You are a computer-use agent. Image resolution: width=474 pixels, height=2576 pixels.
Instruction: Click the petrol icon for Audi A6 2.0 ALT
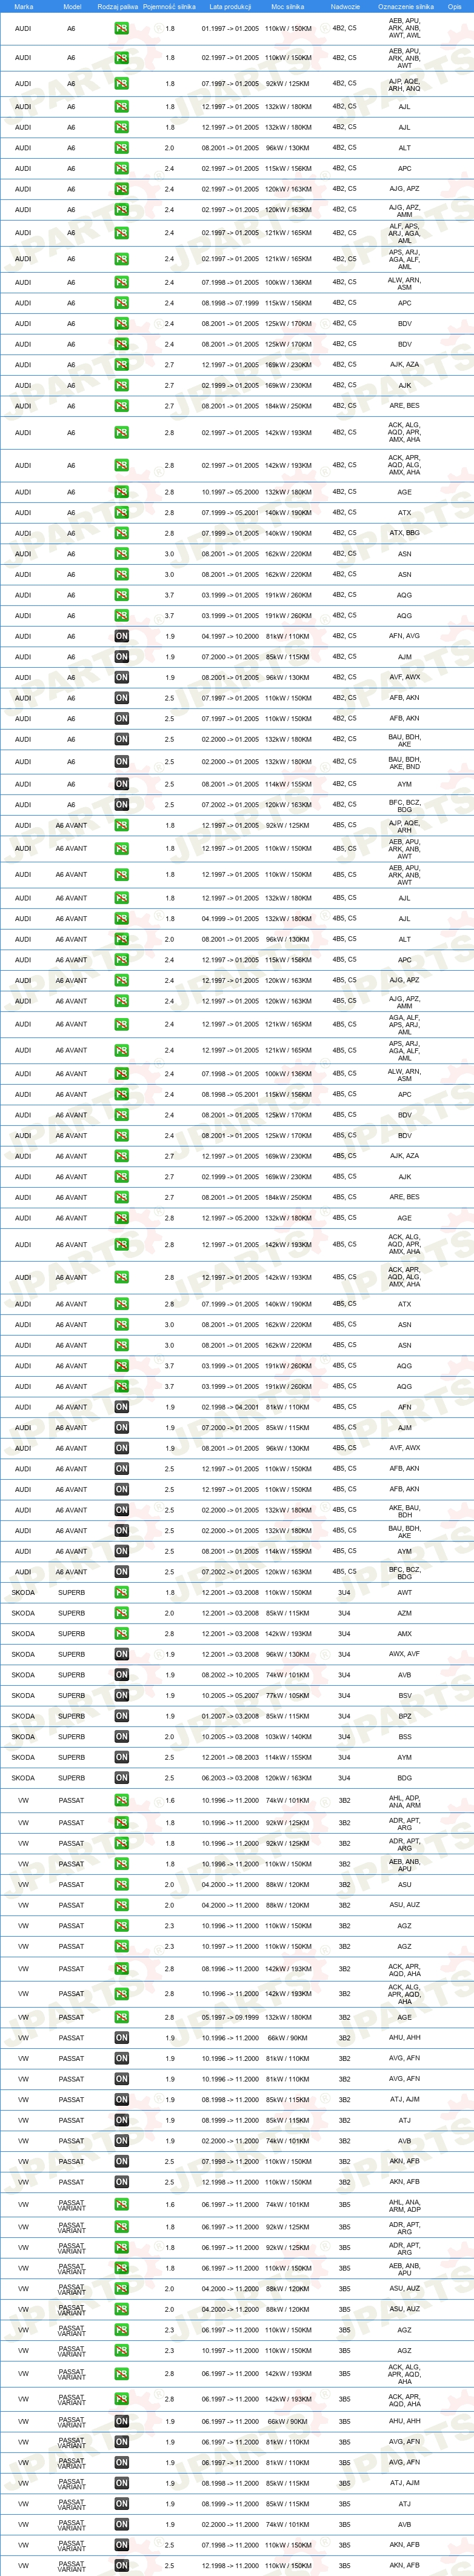pos(121,148)
